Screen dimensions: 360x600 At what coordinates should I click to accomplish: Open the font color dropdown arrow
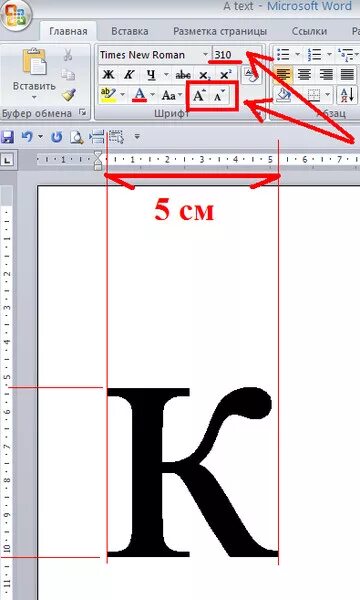(153, 95)
